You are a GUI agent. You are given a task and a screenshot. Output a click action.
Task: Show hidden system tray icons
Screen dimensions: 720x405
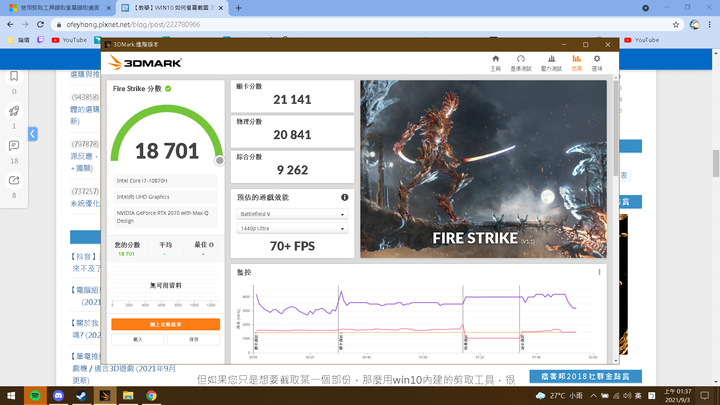tap(593, 395)
